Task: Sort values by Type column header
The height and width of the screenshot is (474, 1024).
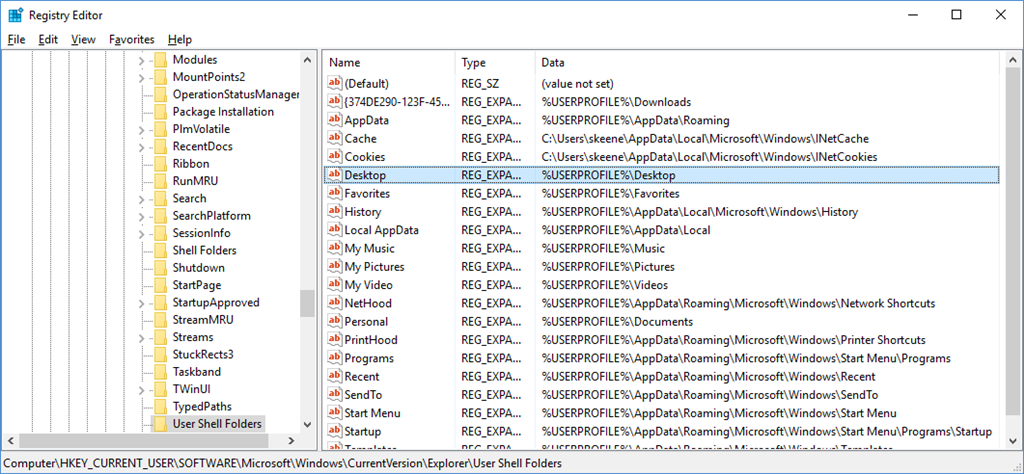Action: 495,63
